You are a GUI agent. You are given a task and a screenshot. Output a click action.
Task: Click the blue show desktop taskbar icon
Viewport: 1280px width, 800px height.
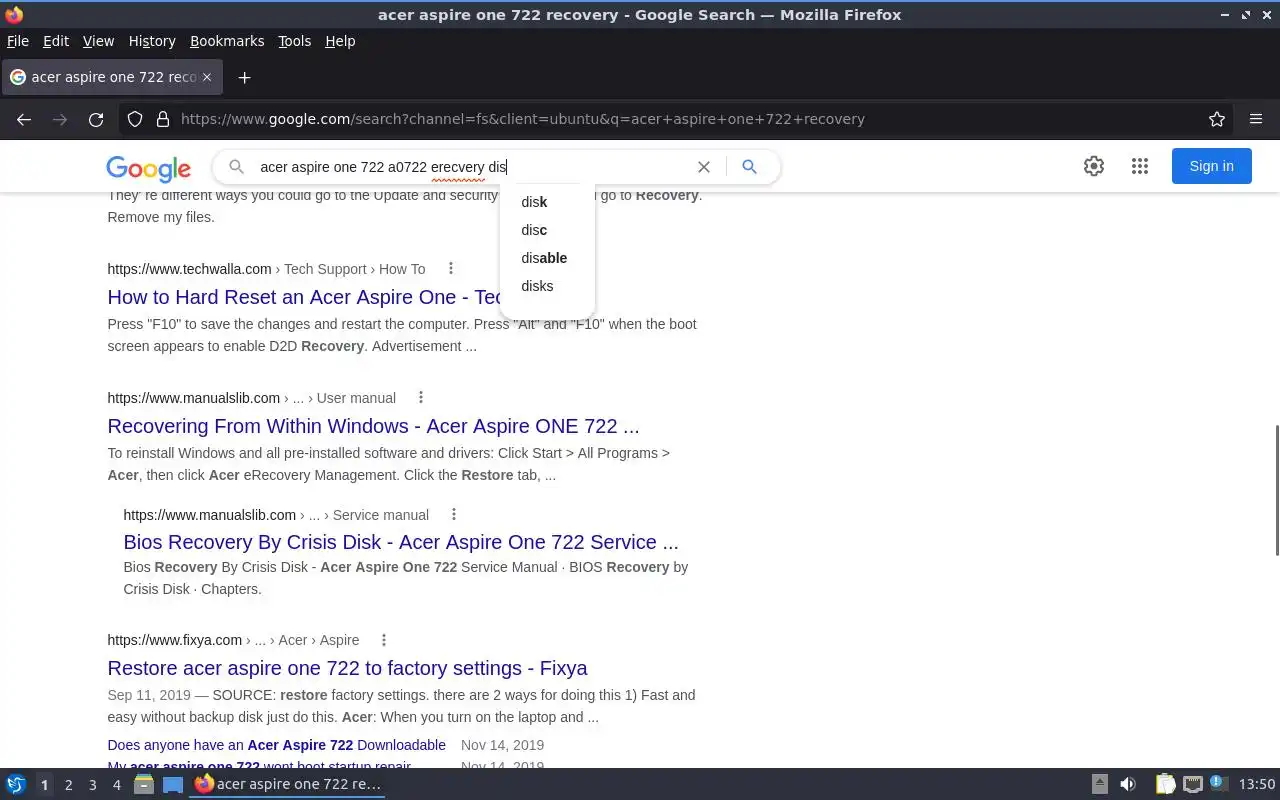click(173, 784)
